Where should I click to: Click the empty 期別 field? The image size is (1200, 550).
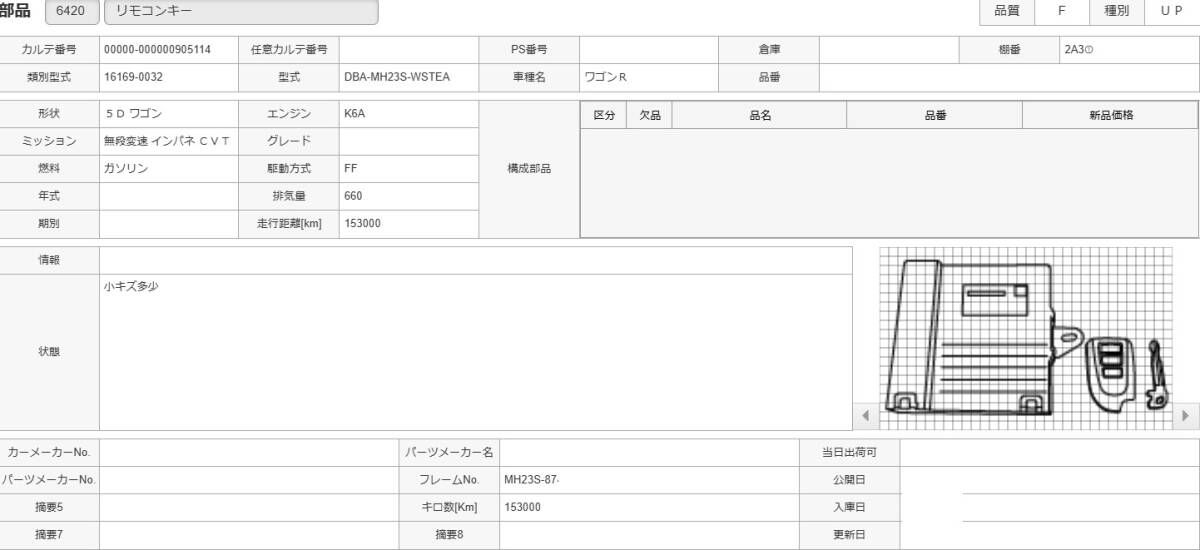point(169,224)
